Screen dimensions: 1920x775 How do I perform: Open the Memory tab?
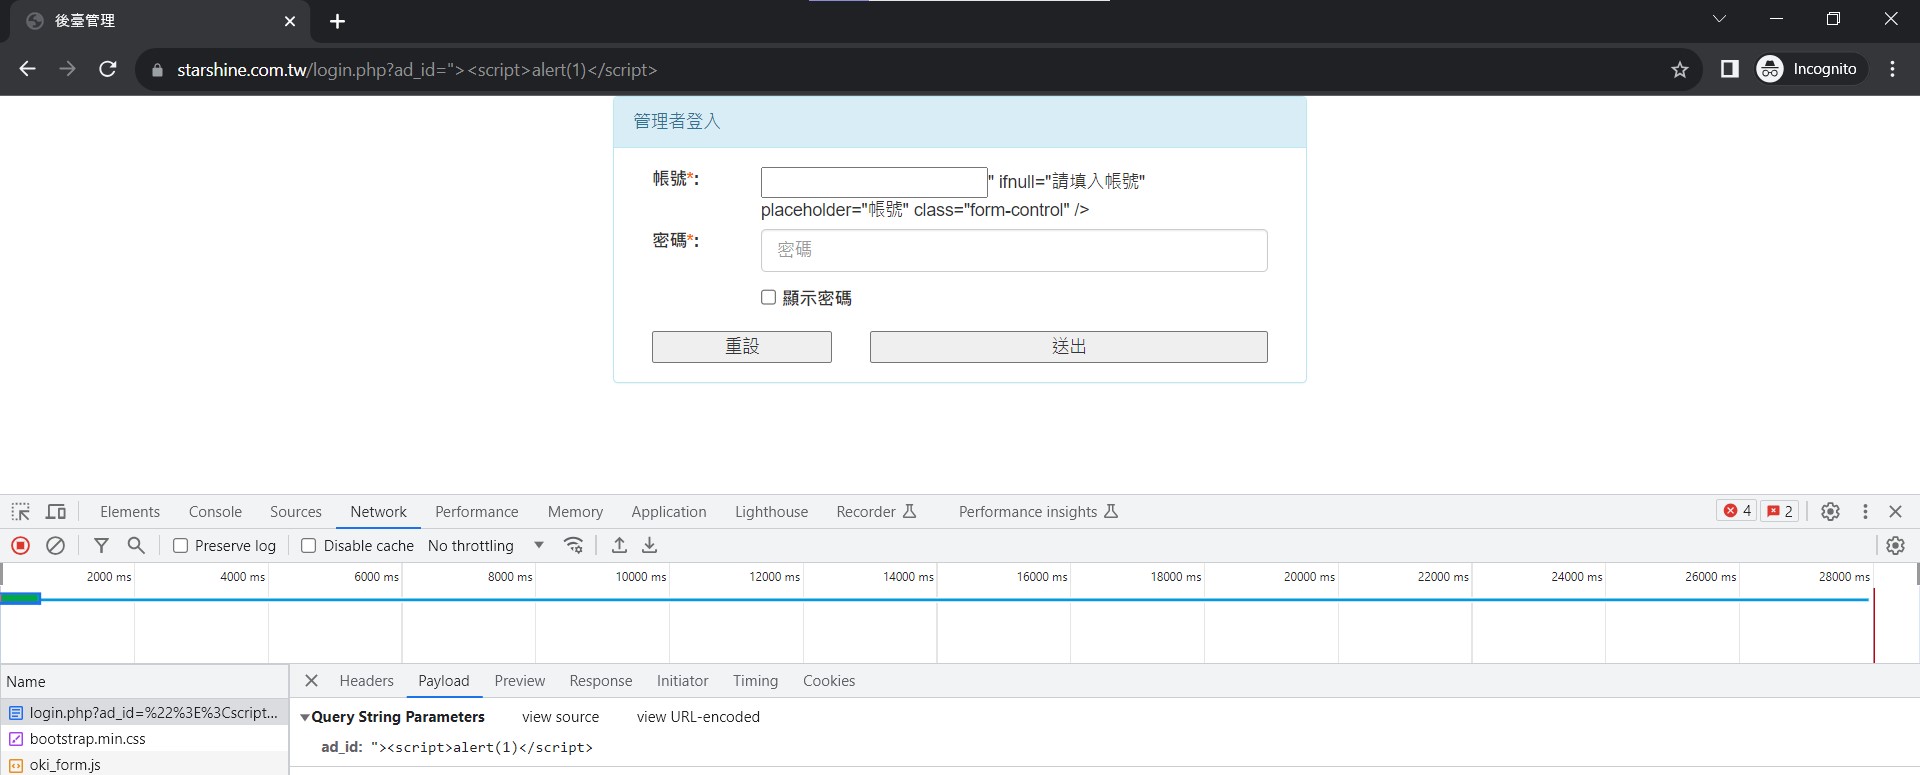coord(575,512)
